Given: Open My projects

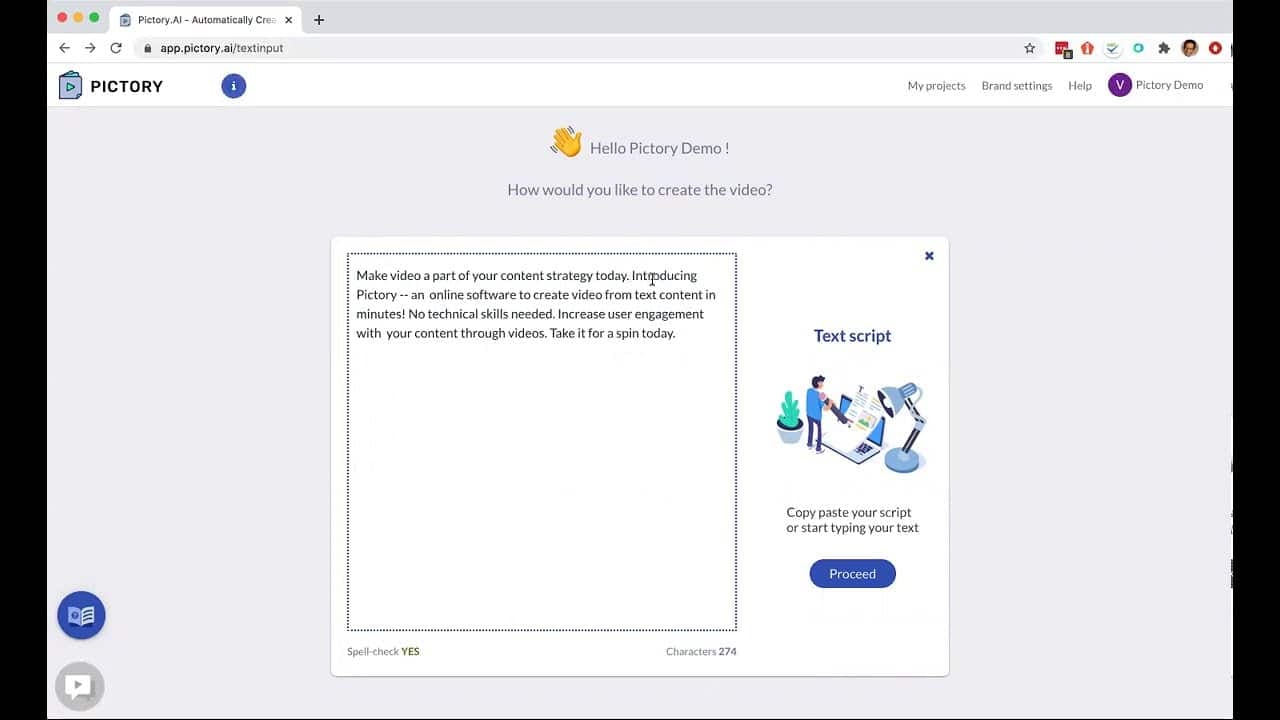Looking at the screenshot, I should [936, 86].
